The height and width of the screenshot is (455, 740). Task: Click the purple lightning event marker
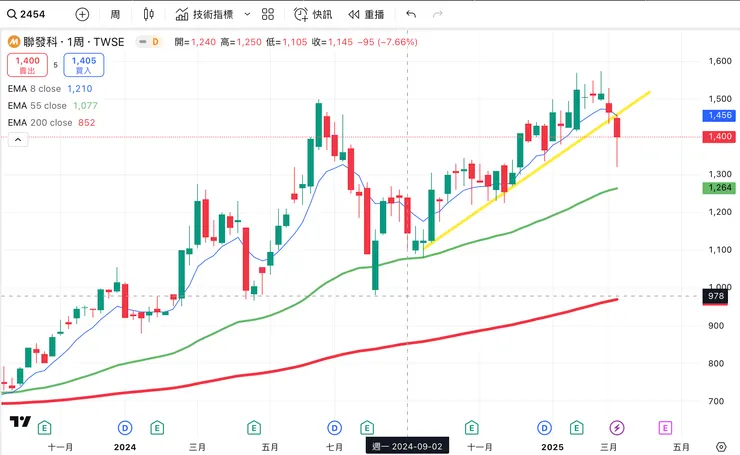tap(617, 428)
